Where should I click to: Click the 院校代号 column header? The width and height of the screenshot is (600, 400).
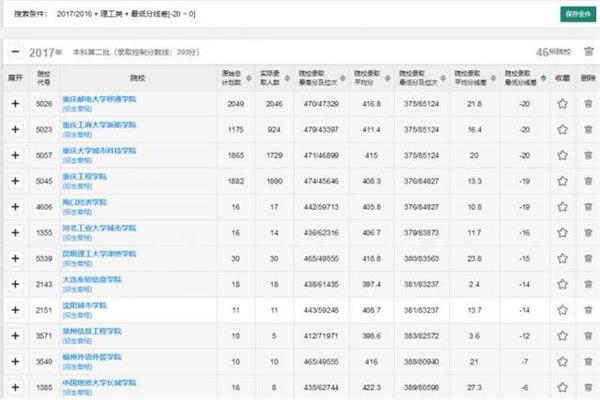coord(44,78)
